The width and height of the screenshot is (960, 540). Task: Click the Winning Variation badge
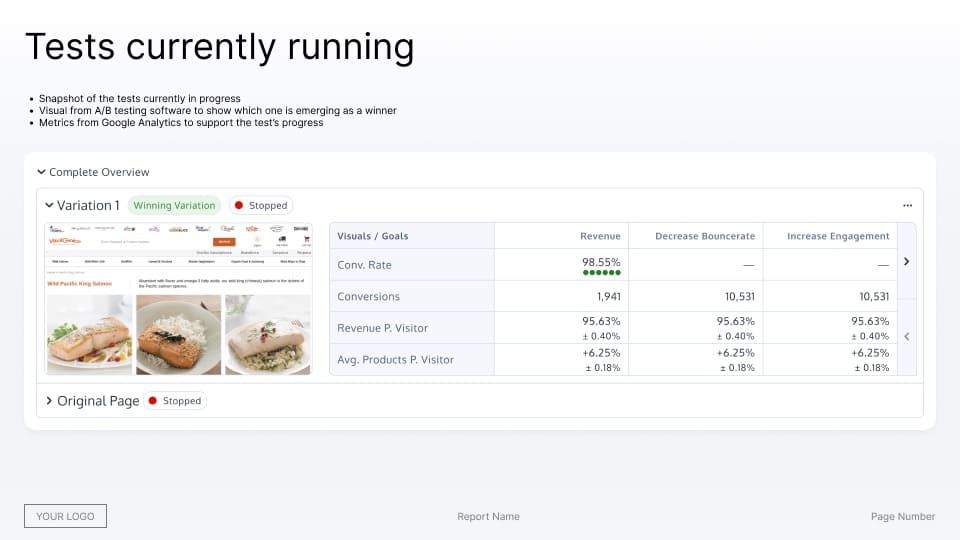pyautogui.click(x=174, y=206)
